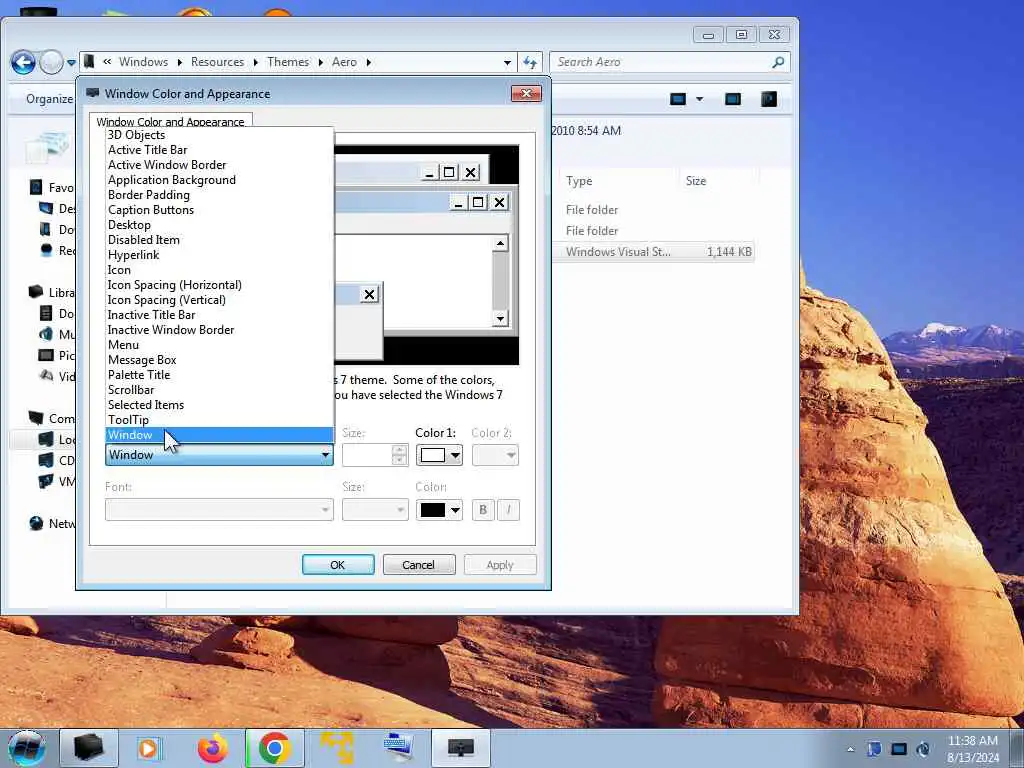
Task: Select Hyperlink from the item list
Action: [219, 255]
